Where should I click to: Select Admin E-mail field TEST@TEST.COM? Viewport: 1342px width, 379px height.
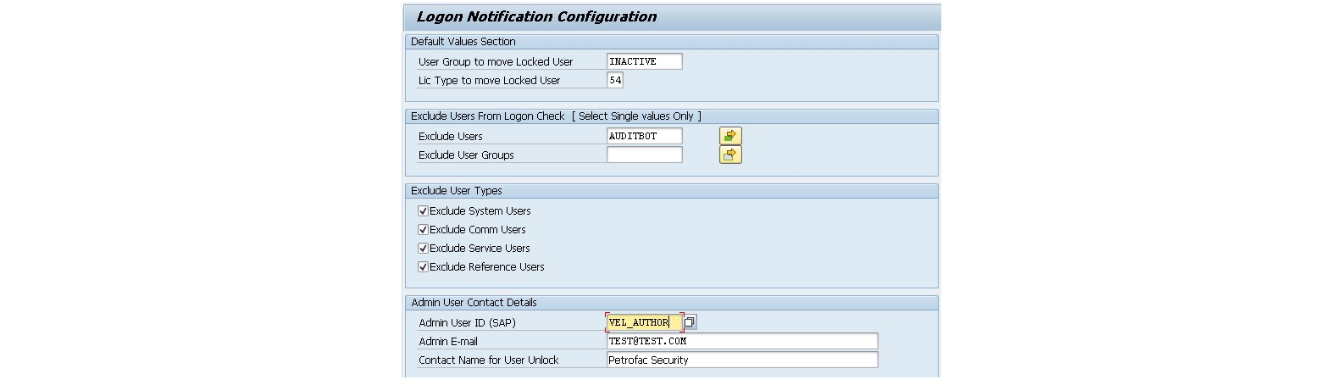(742, 341)
